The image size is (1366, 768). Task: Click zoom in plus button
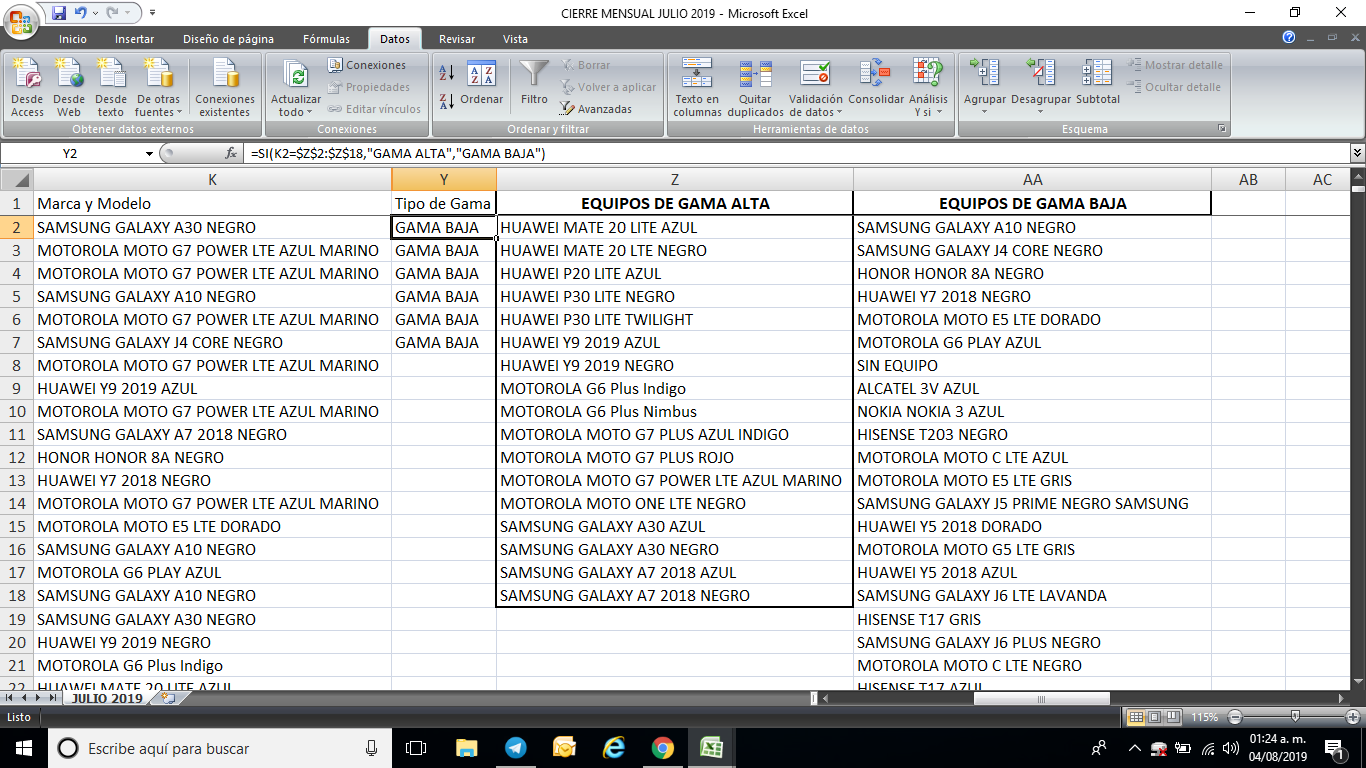point(1352,717)
